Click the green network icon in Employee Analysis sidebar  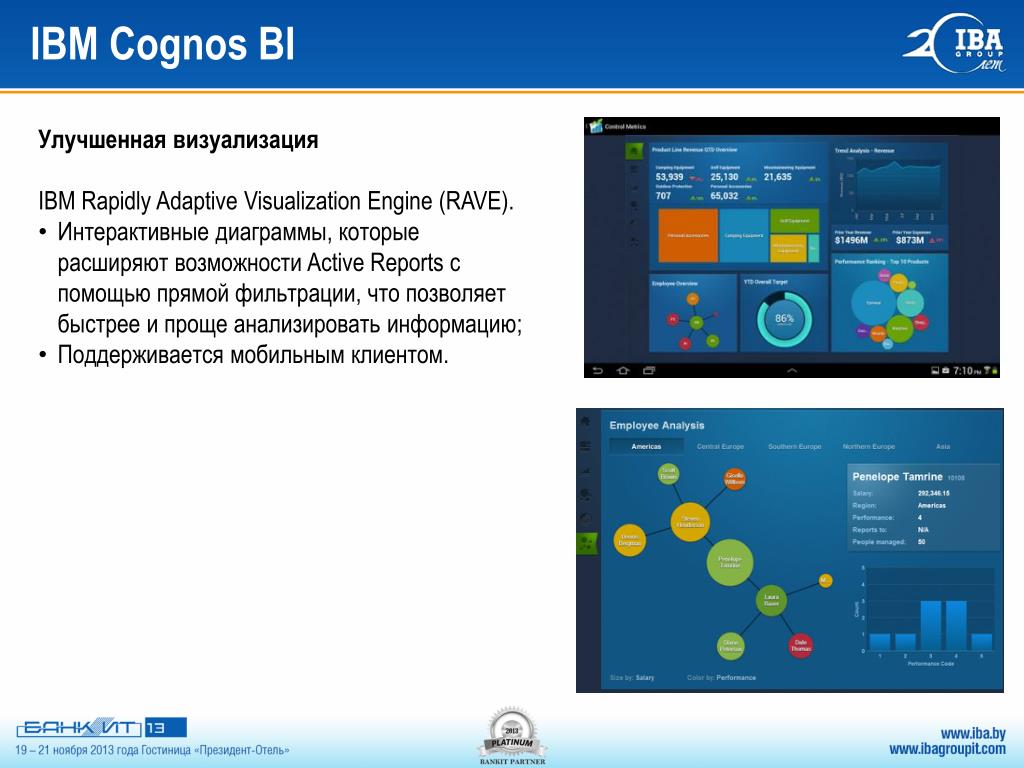click(x=586, y=543)
